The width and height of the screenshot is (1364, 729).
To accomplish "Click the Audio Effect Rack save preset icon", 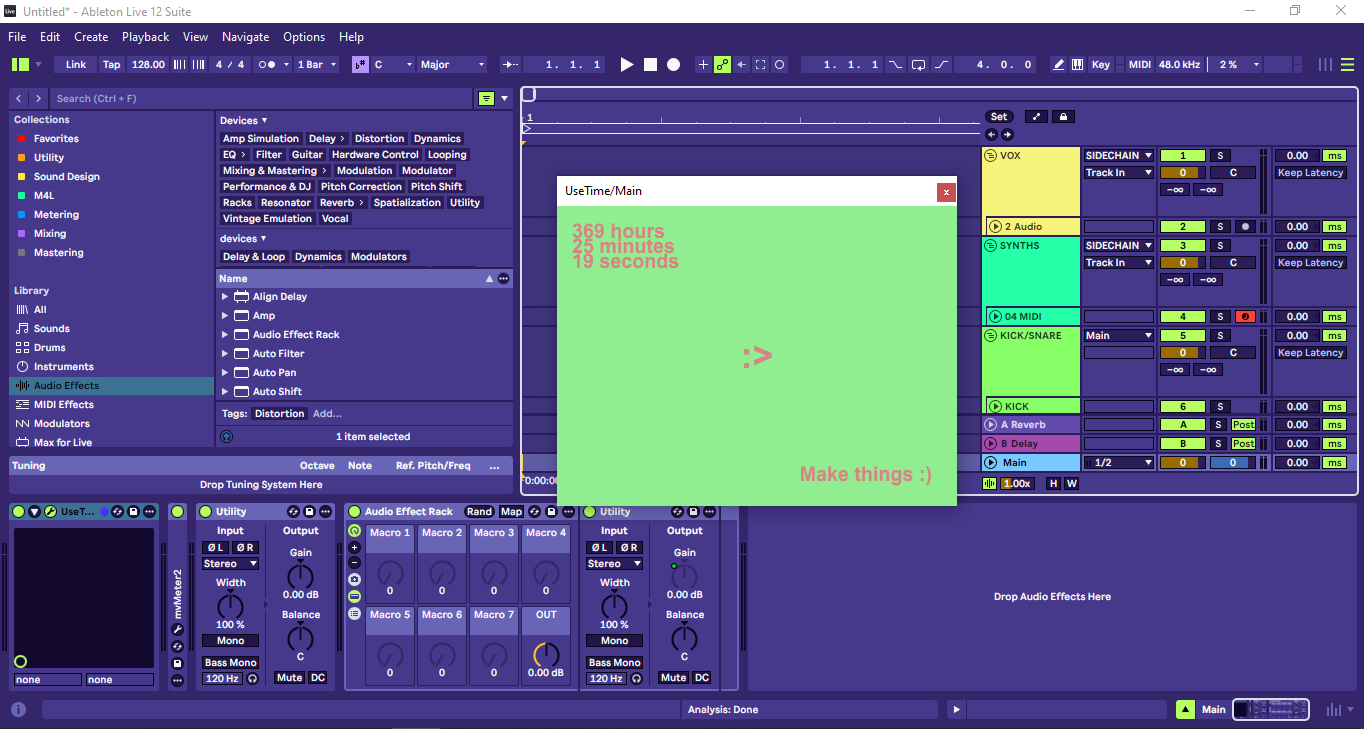I will [x=551, y=512].
